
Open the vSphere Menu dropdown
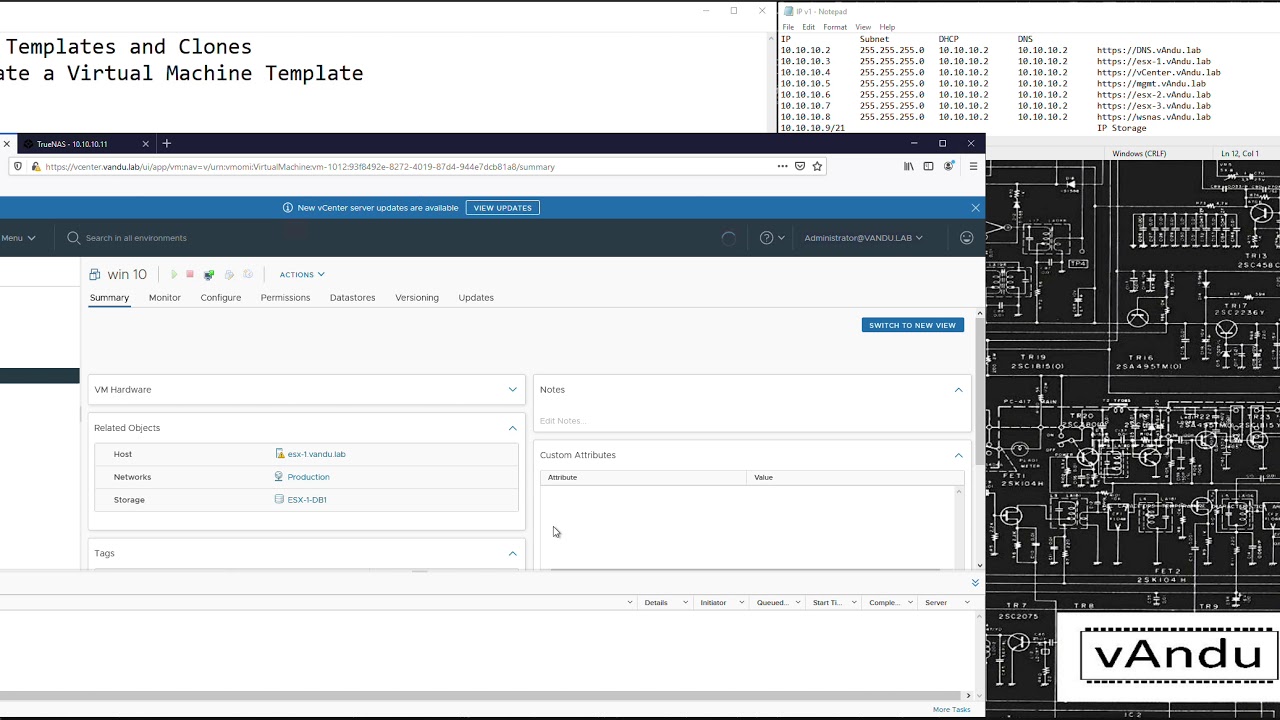[18, 238]
